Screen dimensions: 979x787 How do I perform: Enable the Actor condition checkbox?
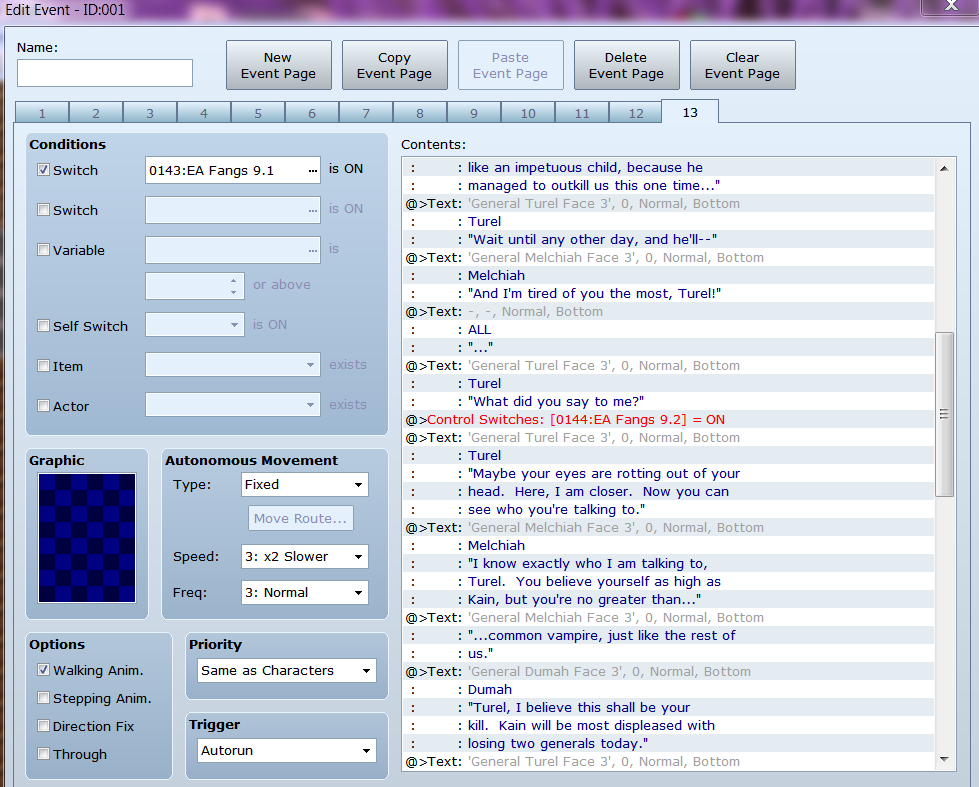click(x=43, y=405)
